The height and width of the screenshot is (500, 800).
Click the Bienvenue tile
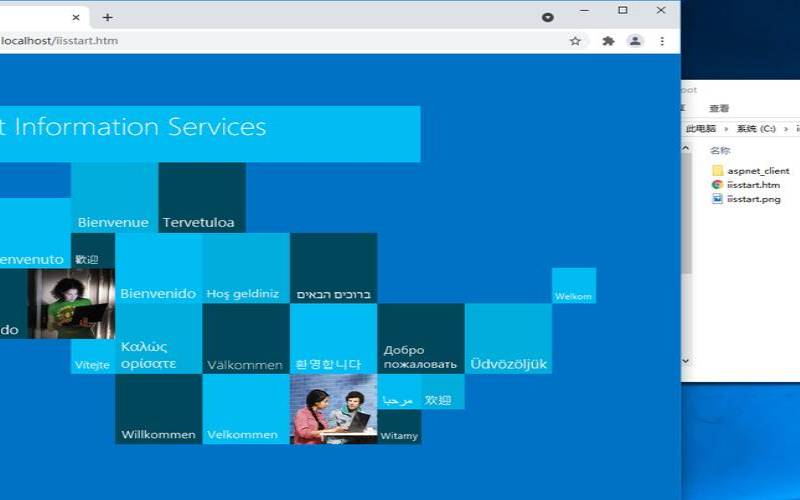114,198
